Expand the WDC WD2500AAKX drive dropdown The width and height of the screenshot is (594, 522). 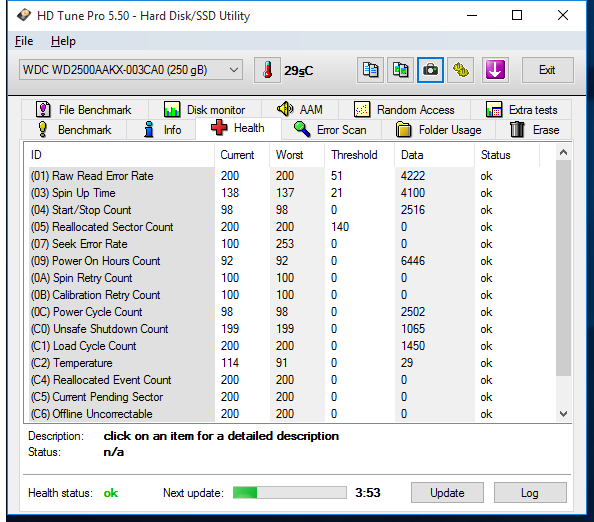(x=131, y=70)
